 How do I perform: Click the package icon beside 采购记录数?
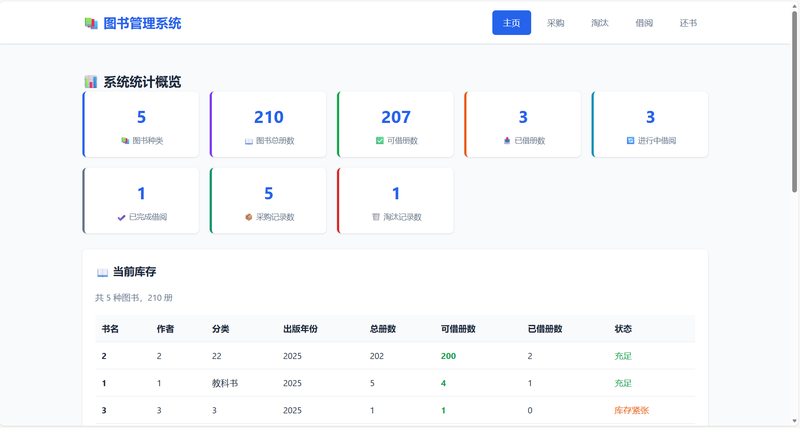click(x=248, y=217)
